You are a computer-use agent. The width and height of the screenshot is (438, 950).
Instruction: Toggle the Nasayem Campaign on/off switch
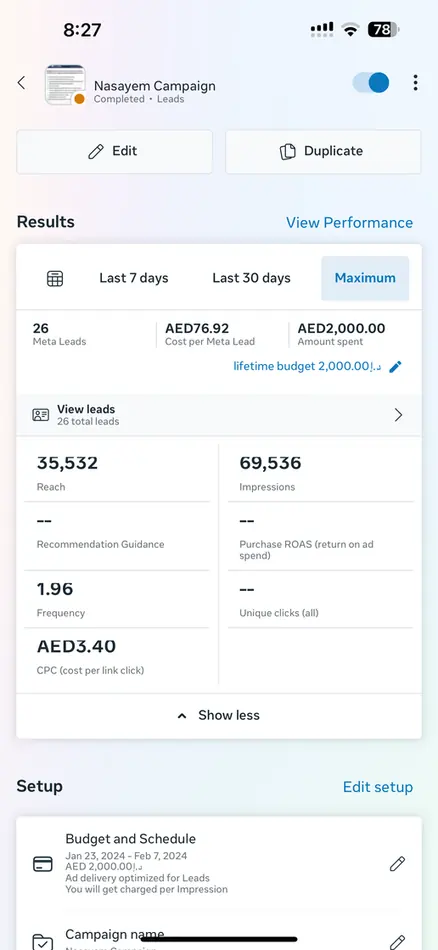[x=371, y=83]
